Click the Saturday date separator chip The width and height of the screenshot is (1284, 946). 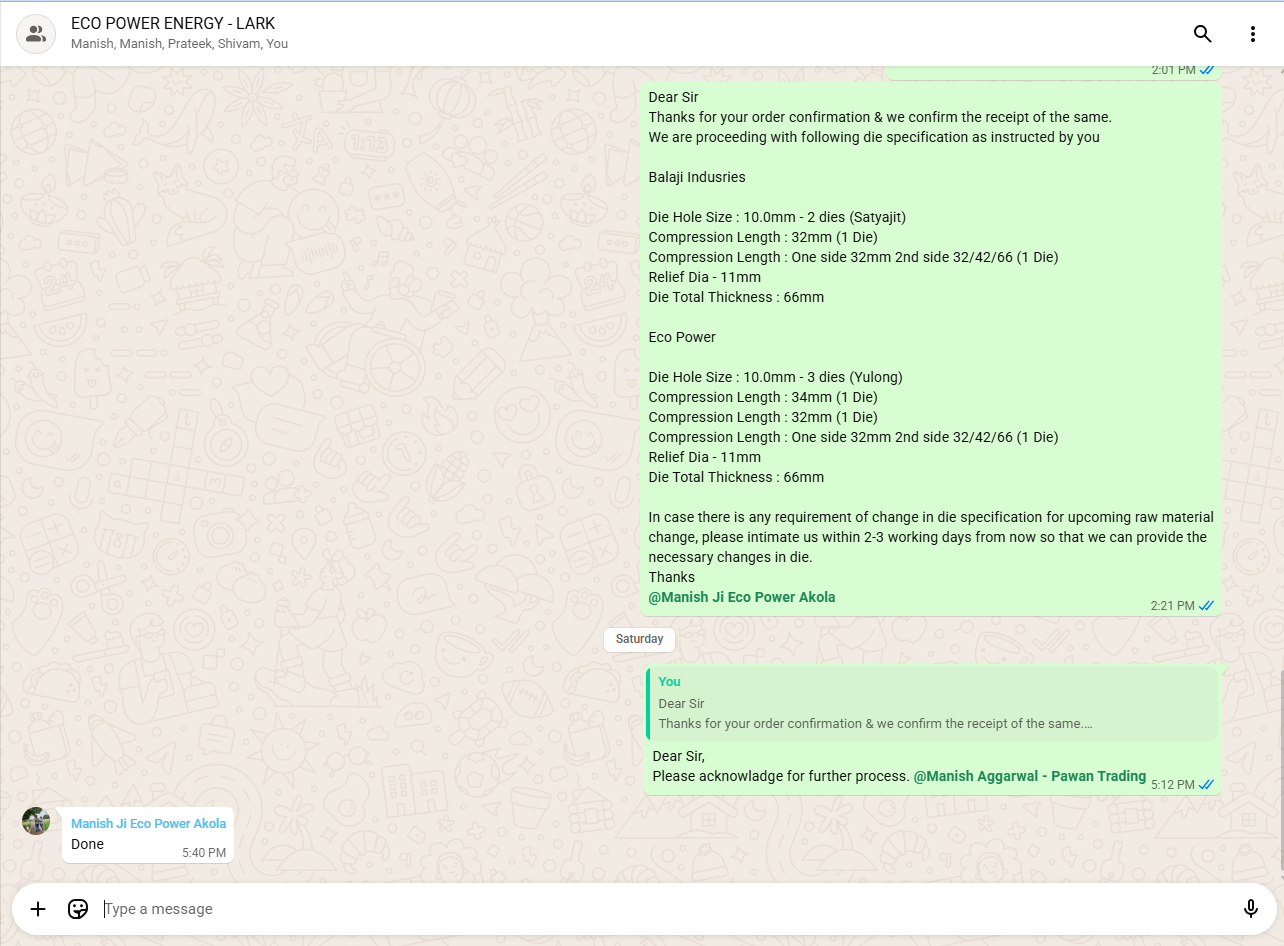pyautogui.click(x=639, y=639)
